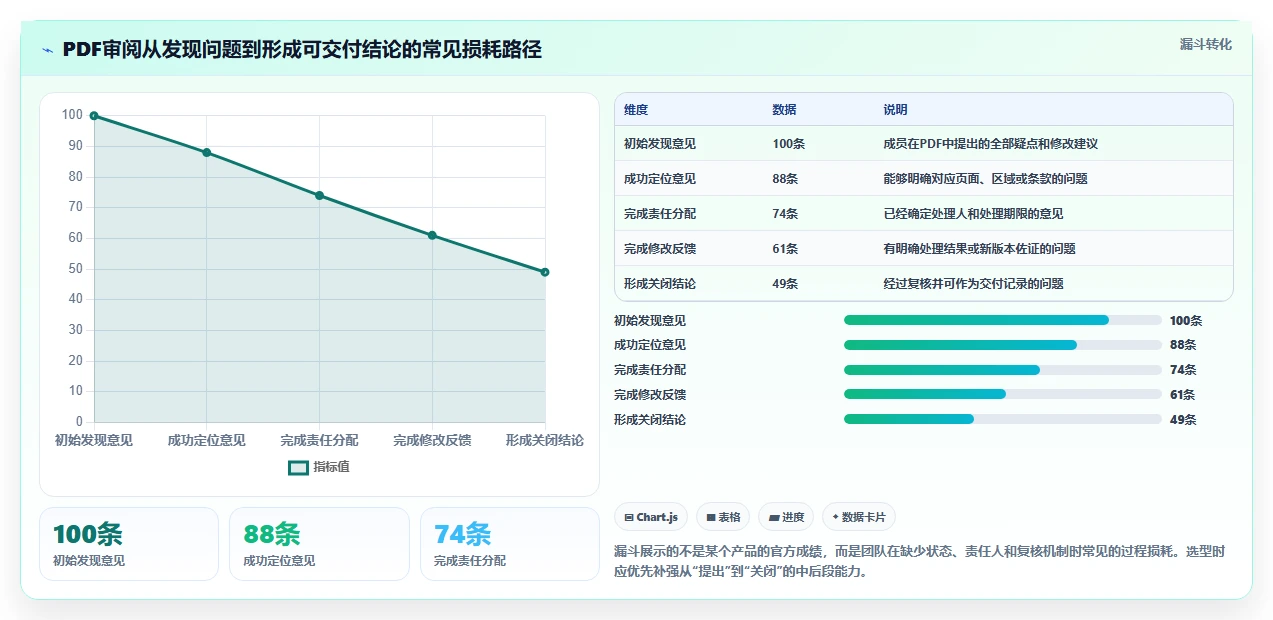The width and height of the screenshot is (1273, 620).
Task: Click the 初始发现意见 progress bar
Action: pyautogui.click(x=1003, y=320)
